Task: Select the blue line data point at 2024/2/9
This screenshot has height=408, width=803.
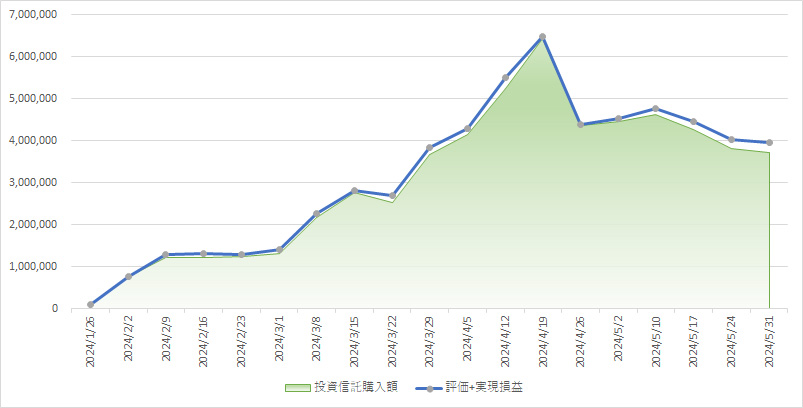Action: click(166, 254)
